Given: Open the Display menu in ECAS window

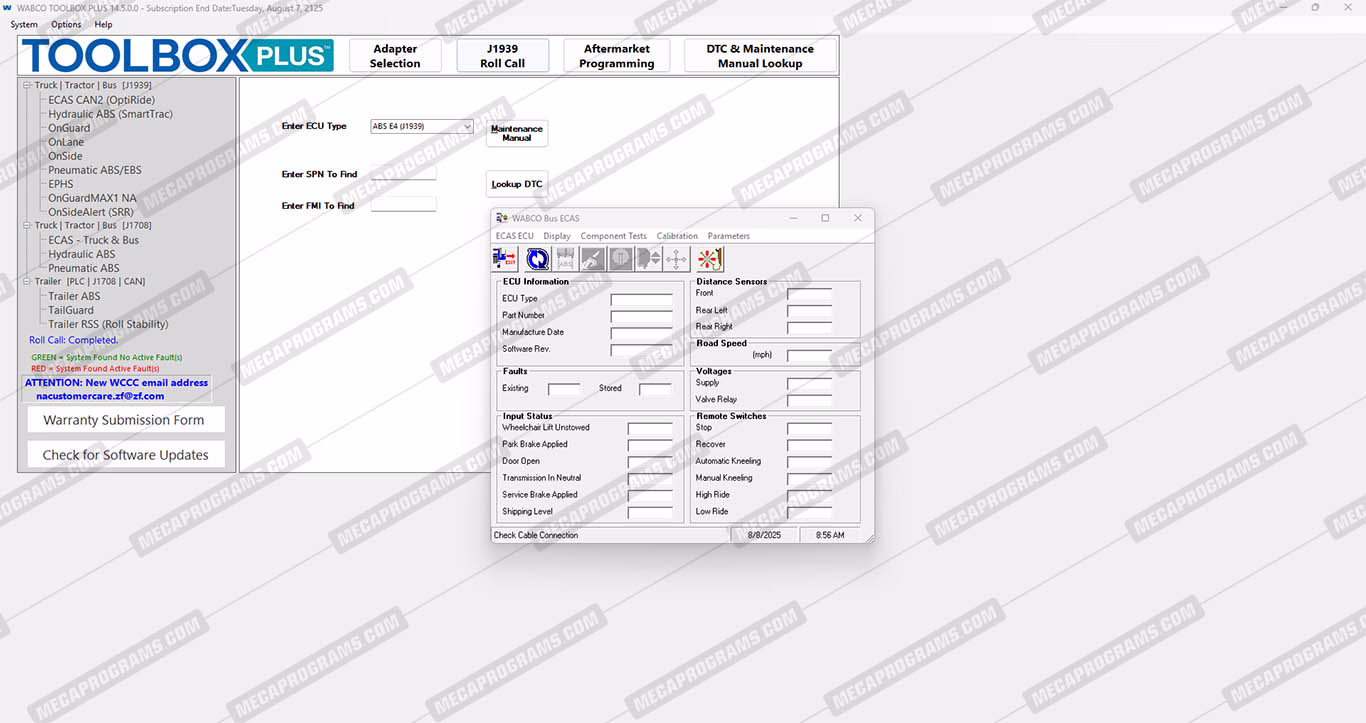Looking at the screenshot, I should pos(557,236).
